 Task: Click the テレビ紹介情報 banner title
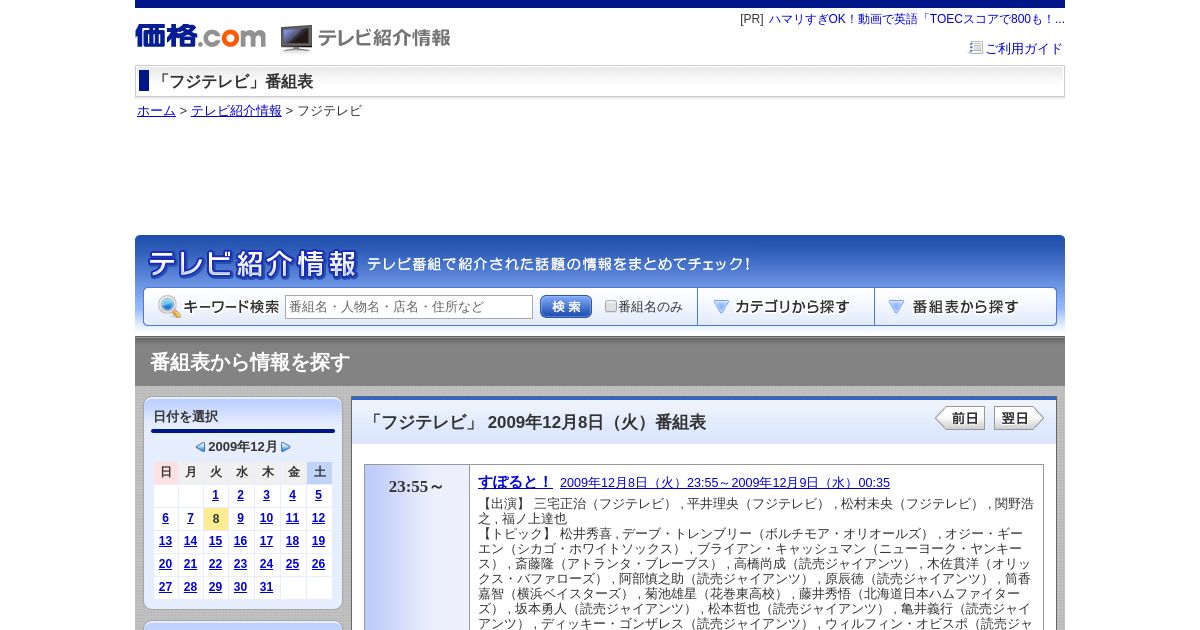[252, 264]
